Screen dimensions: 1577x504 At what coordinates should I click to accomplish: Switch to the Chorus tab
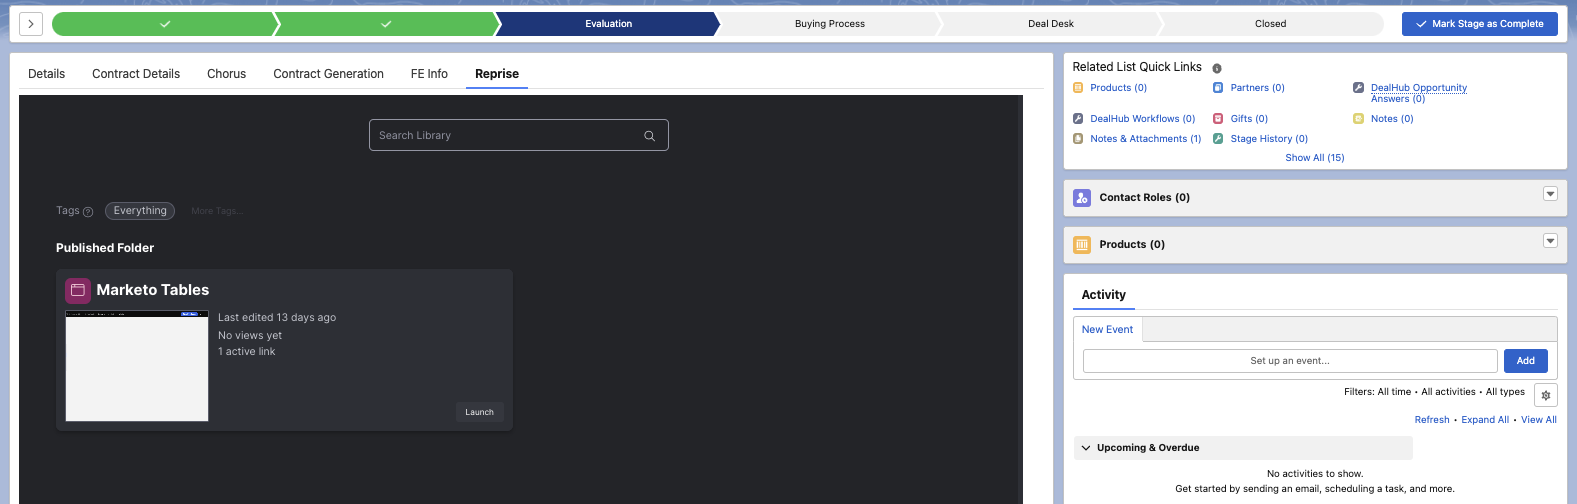pos(226,74)
